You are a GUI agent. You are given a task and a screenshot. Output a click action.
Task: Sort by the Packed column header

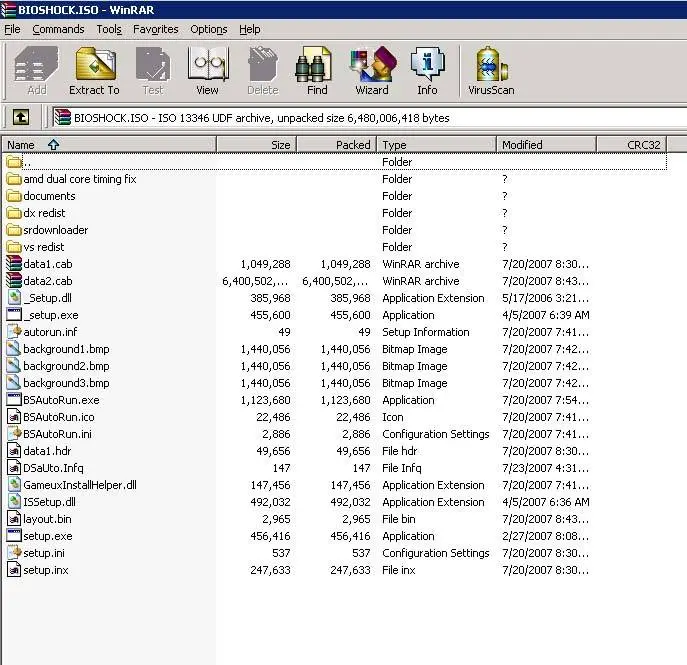[x=337, y=145]
